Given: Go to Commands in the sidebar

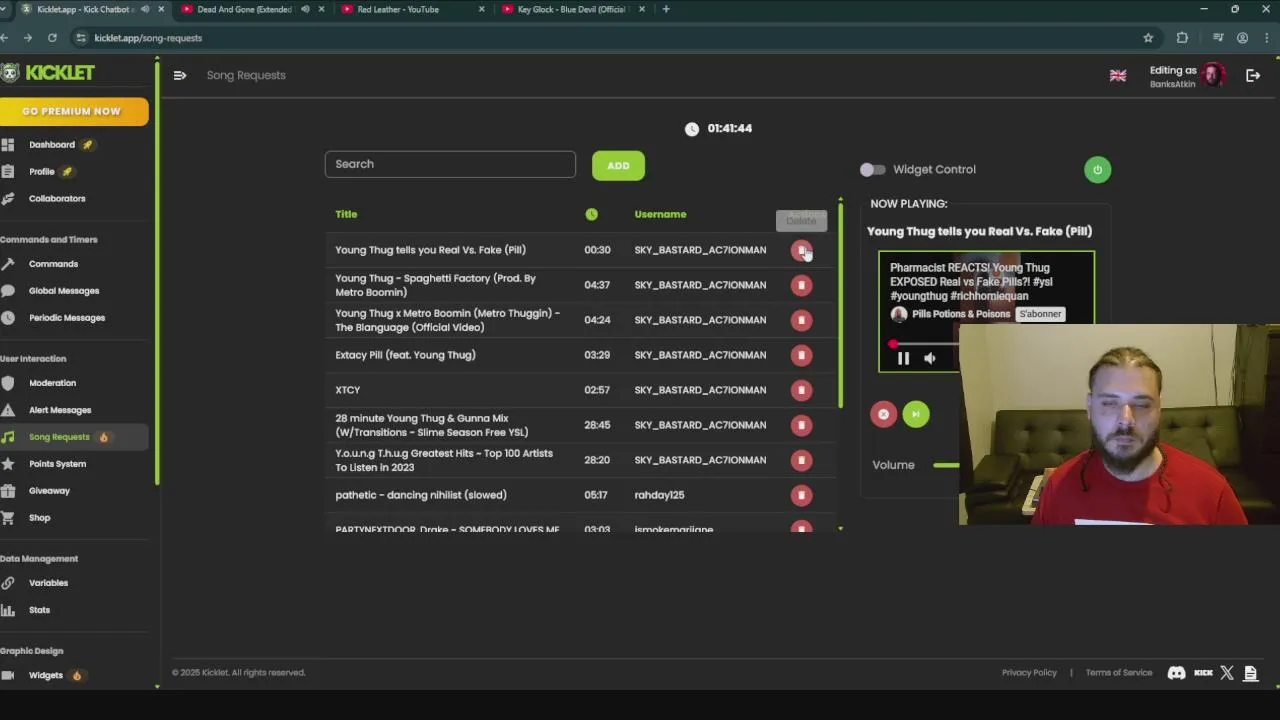Looking at the screenshot, I should 53,264.
